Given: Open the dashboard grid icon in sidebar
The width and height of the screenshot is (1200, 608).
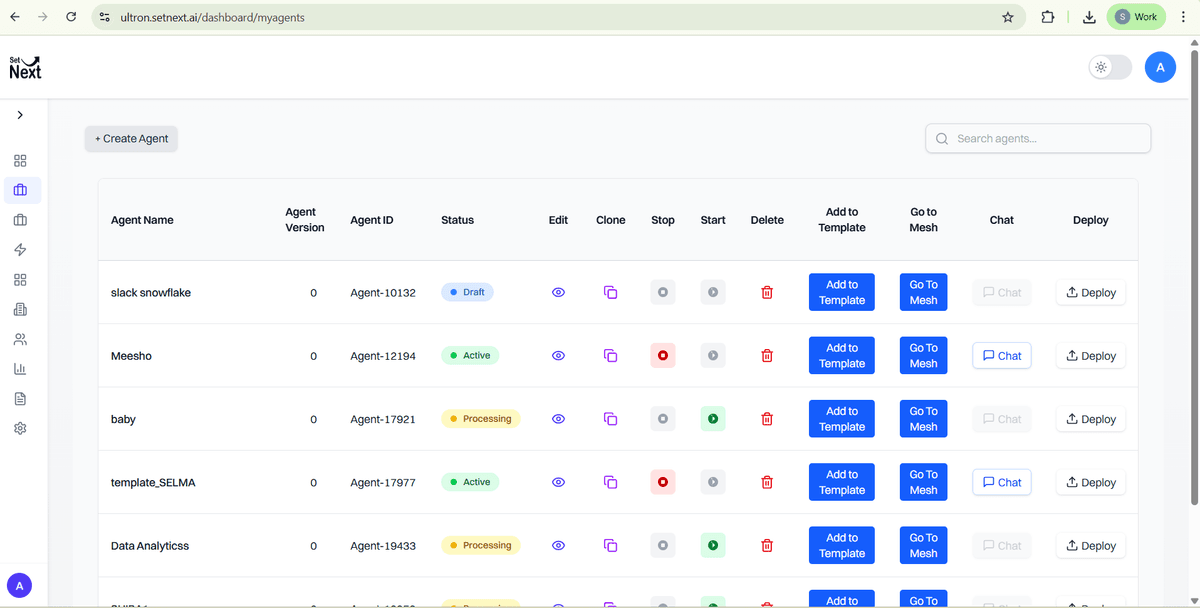Looking at the screenshot, I should [20, 160].
